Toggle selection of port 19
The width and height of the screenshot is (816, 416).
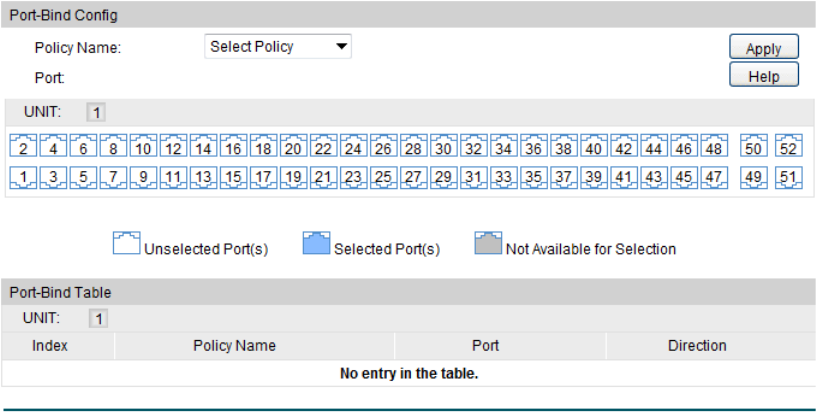click(294, 178)
